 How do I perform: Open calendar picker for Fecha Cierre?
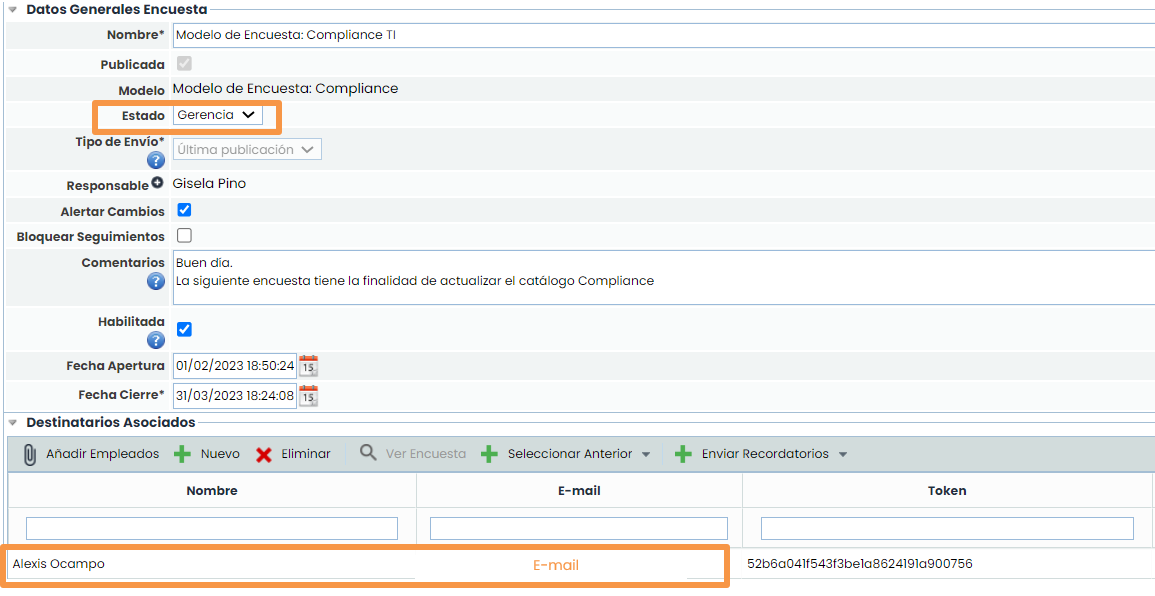[309, 396]
